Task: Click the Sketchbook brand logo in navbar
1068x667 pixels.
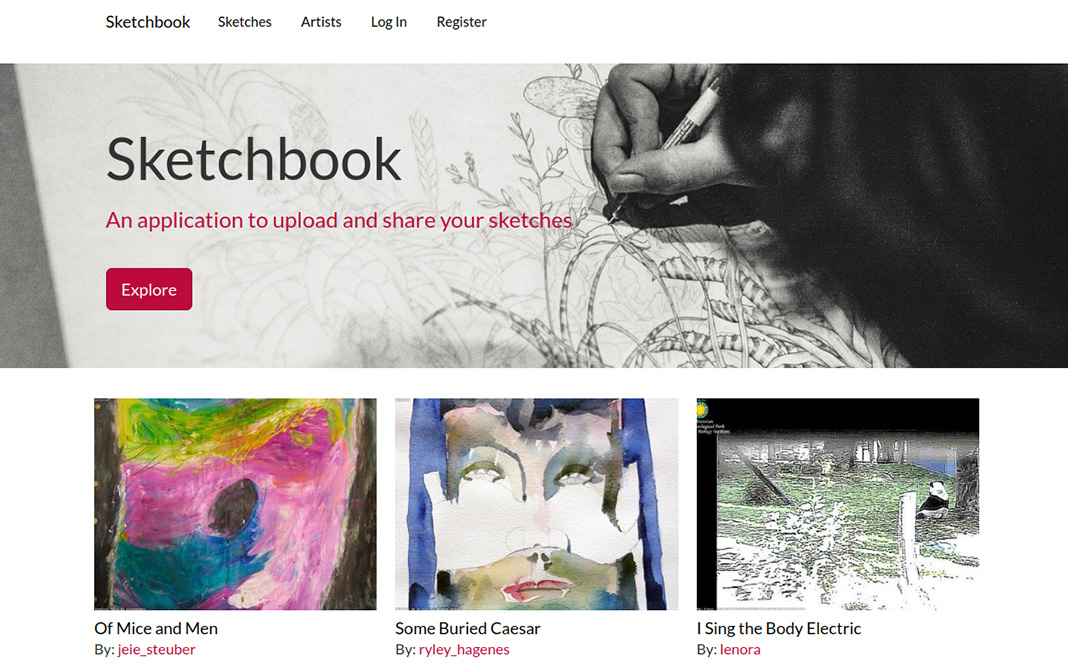Action: pos(148,22)
